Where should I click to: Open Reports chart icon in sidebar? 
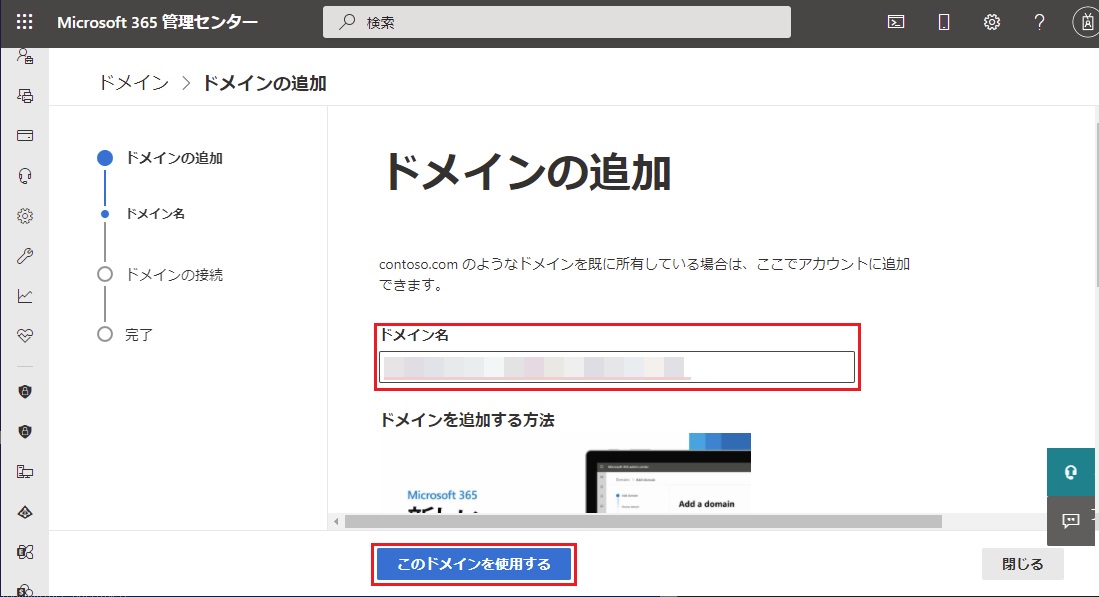25,296
